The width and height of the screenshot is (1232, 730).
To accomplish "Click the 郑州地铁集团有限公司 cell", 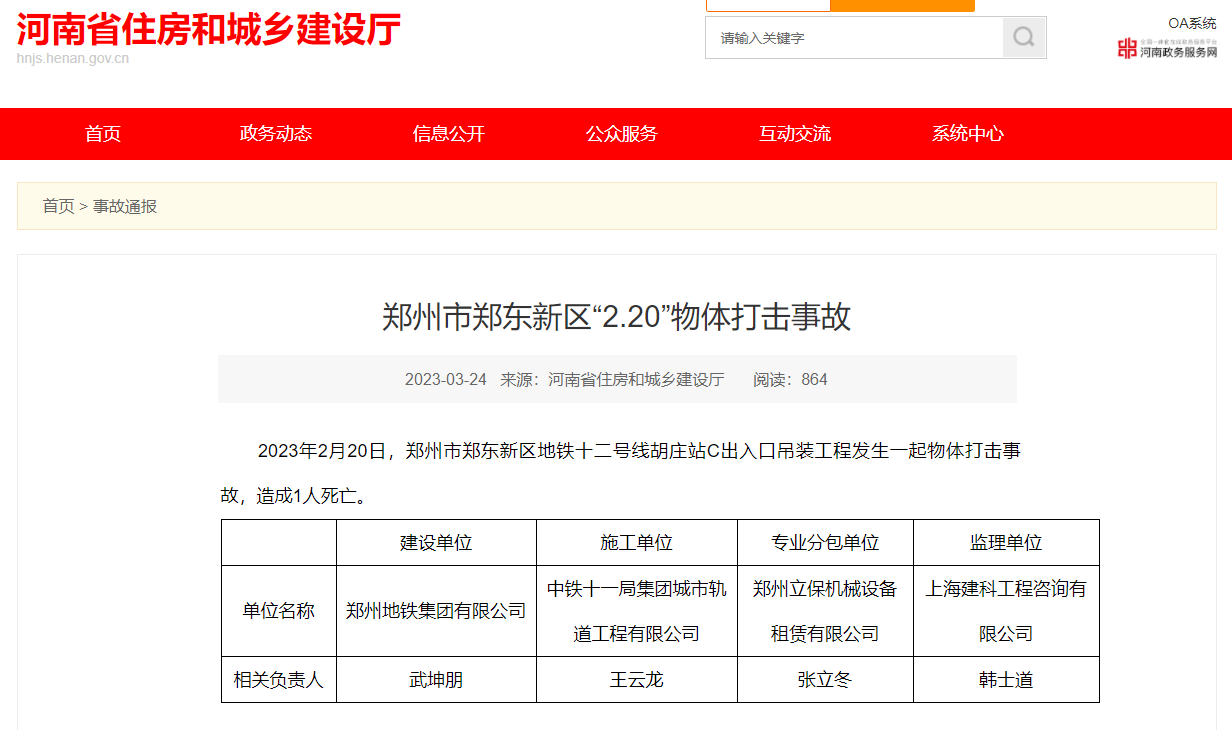I will (x=436, y=611).
